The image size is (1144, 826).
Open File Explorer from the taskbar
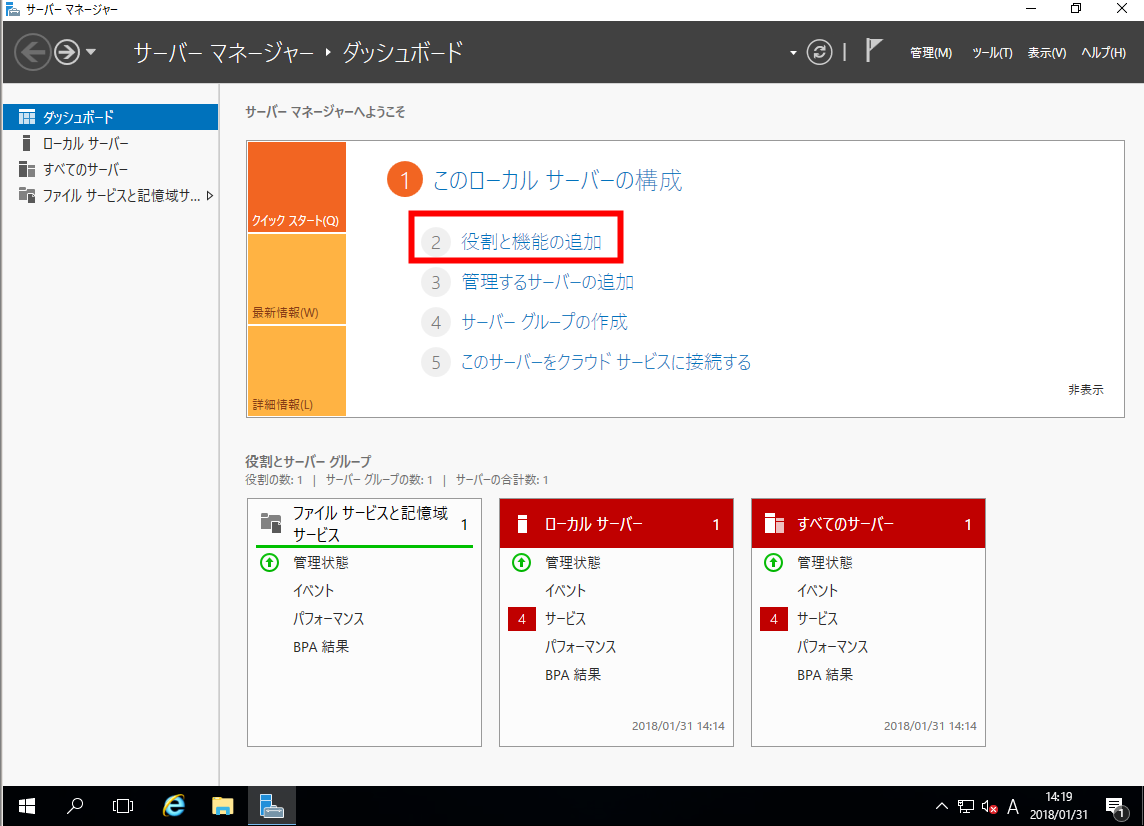(x=223, y=806)
